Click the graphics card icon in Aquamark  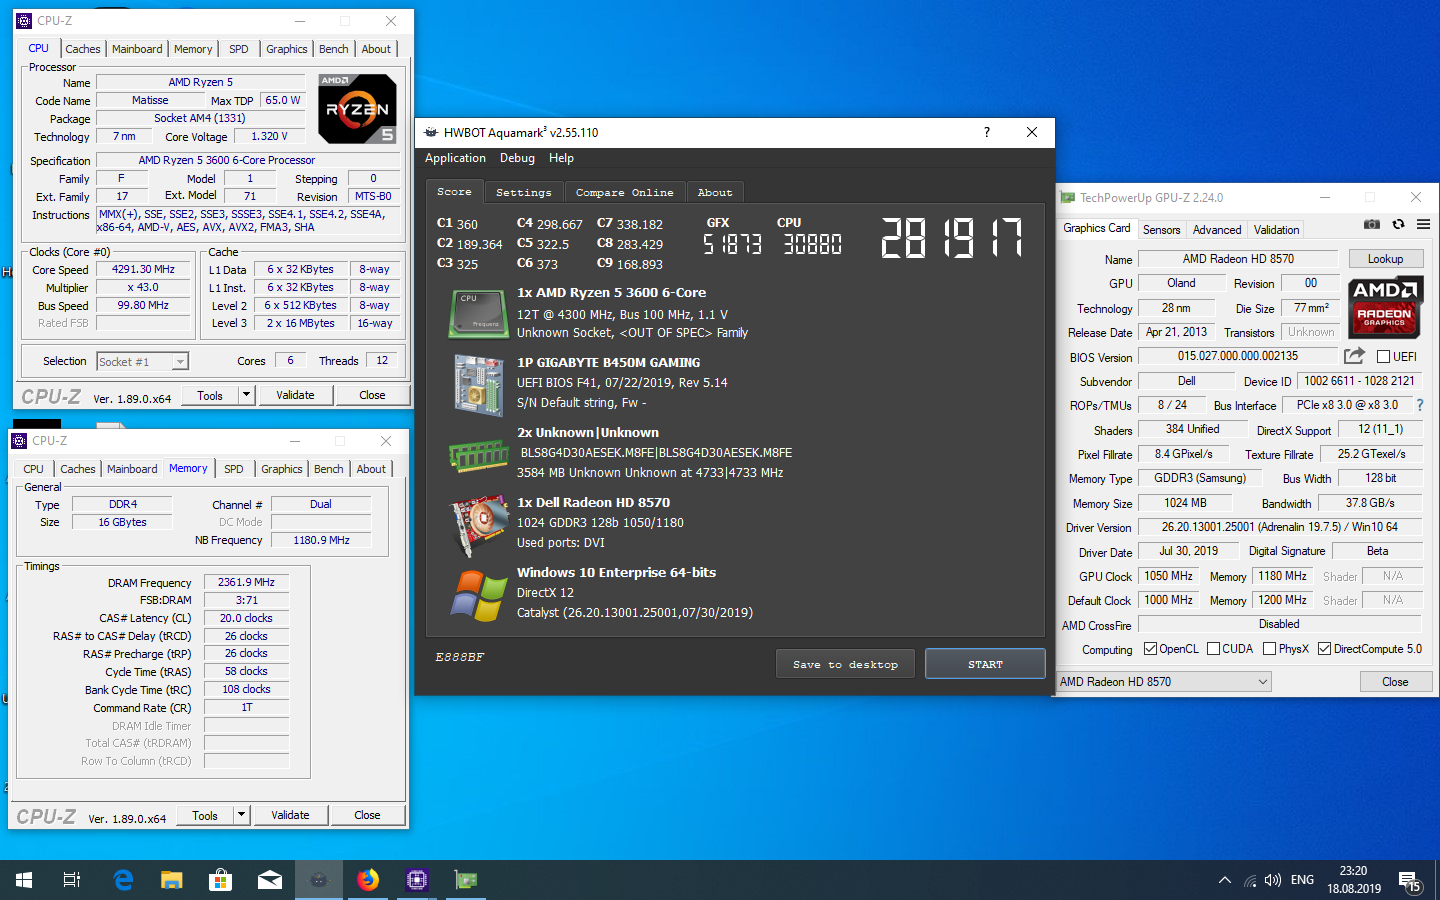(x=479, y=524)
